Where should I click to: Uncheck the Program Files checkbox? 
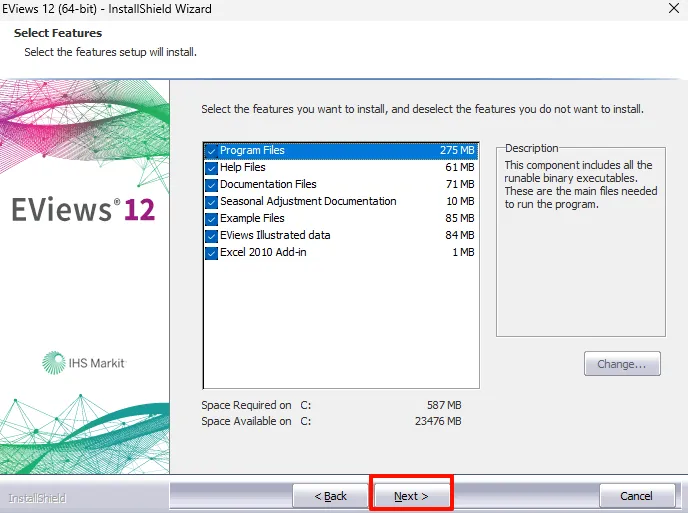(211, 151)
